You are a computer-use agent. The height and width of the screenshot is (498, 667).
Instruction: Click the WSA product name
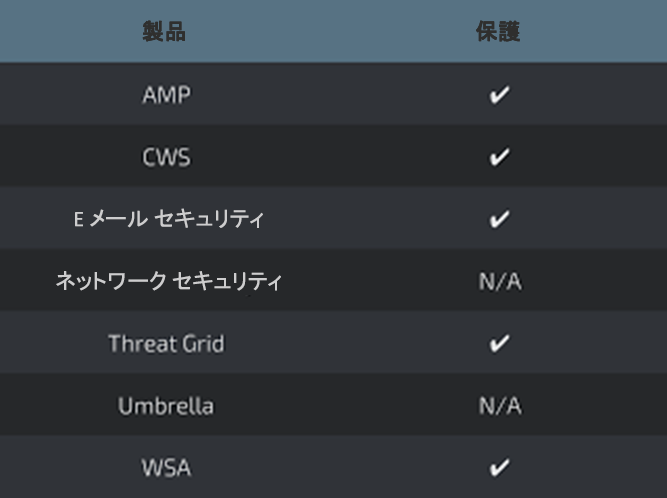(166, 467)
